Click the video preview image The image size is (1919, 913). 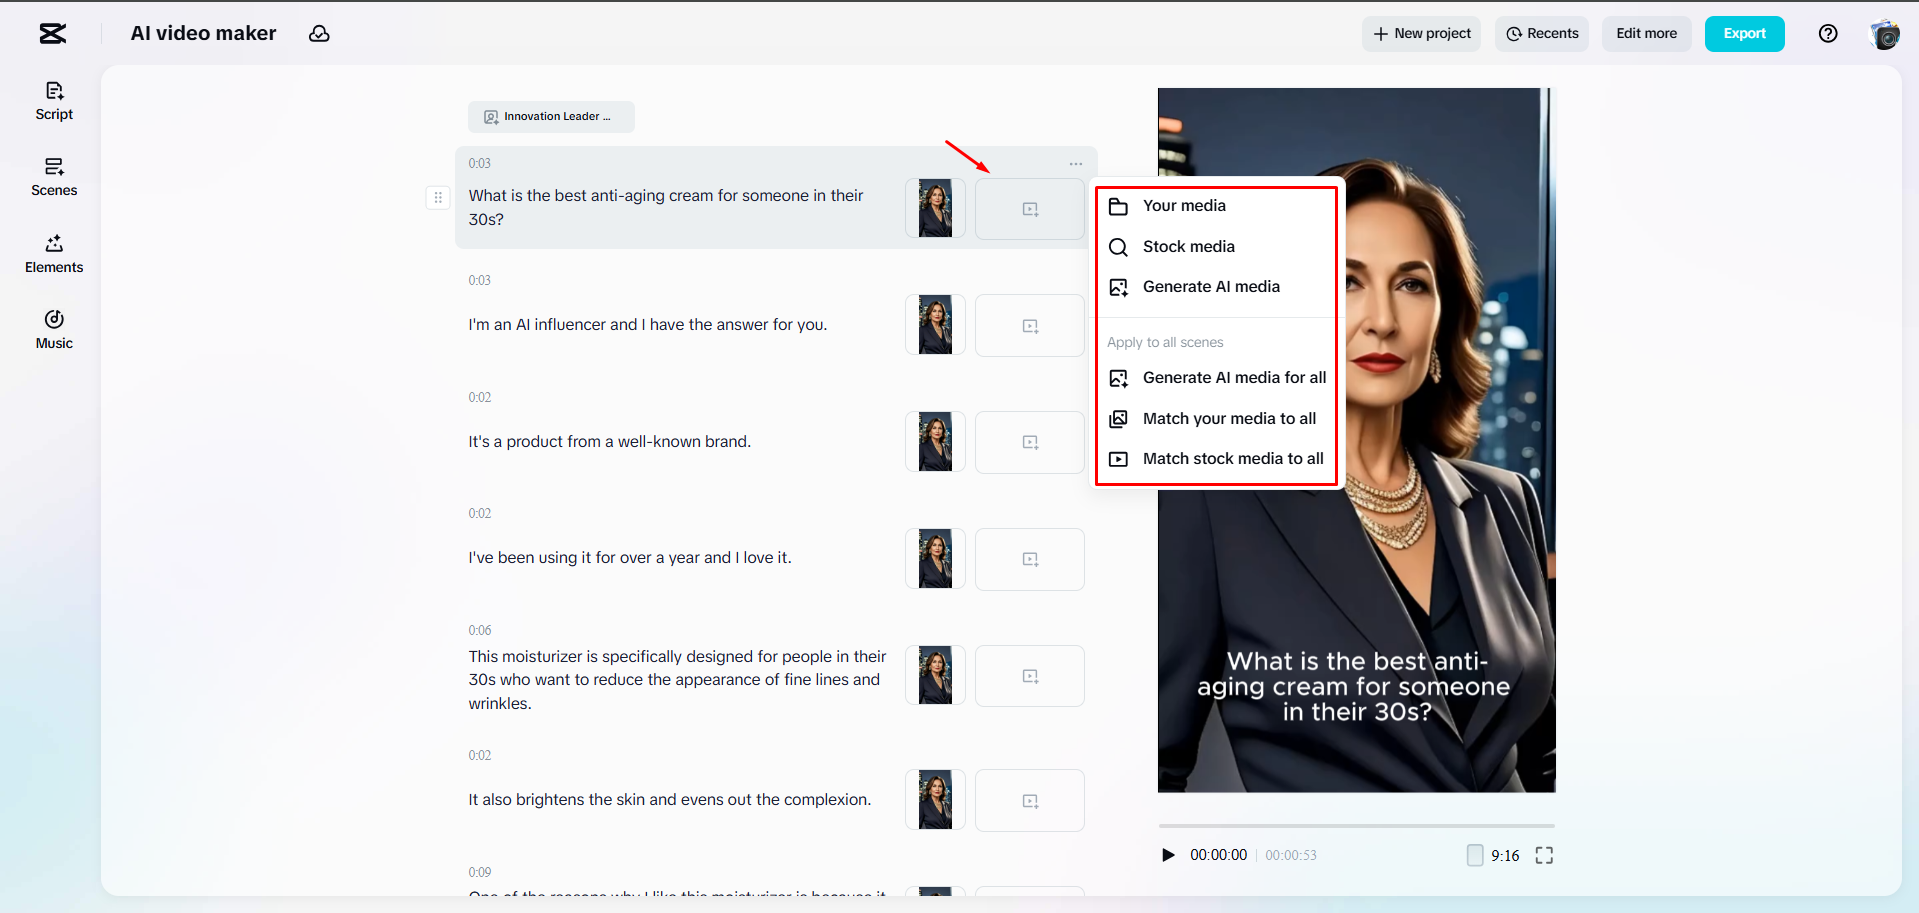[x=1356, y=440]
